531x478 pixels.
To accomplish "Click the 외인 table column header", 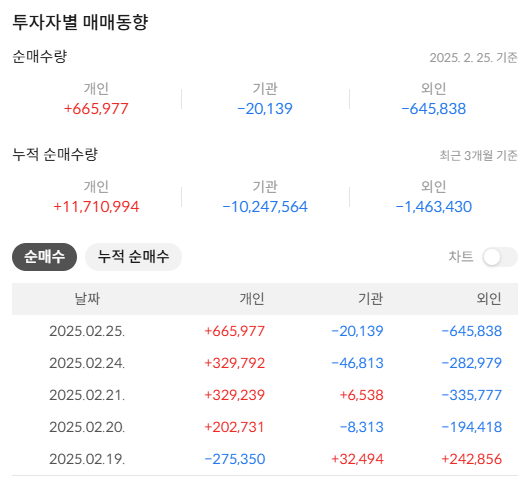I will coord(489,299).
